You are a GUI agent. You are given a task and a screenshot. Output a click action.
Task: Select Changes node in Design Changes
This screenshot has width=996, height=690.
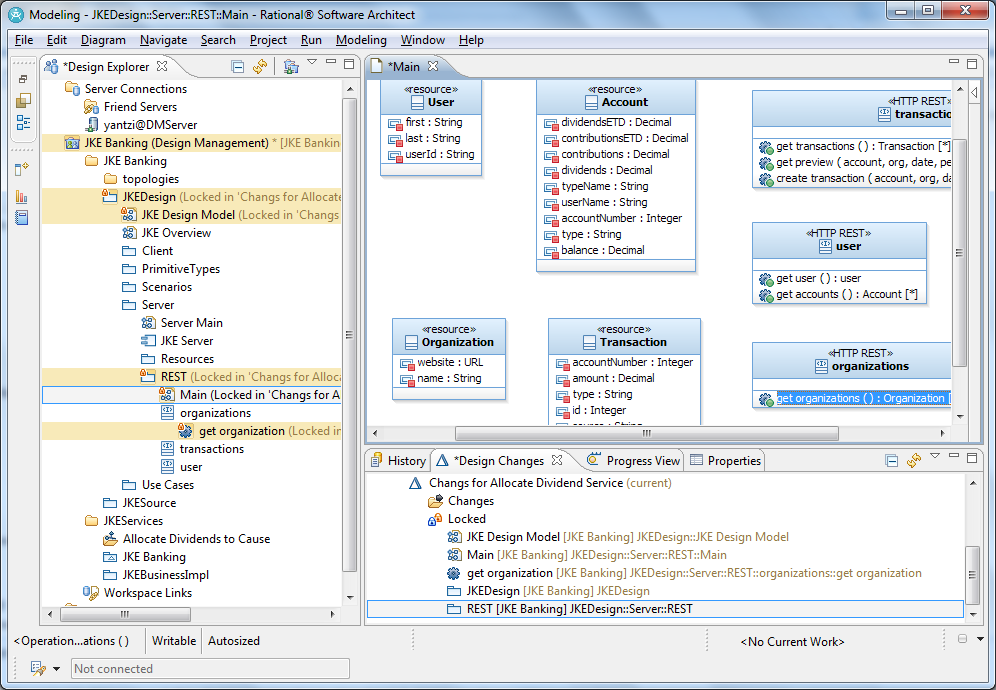tap(471, 501)
